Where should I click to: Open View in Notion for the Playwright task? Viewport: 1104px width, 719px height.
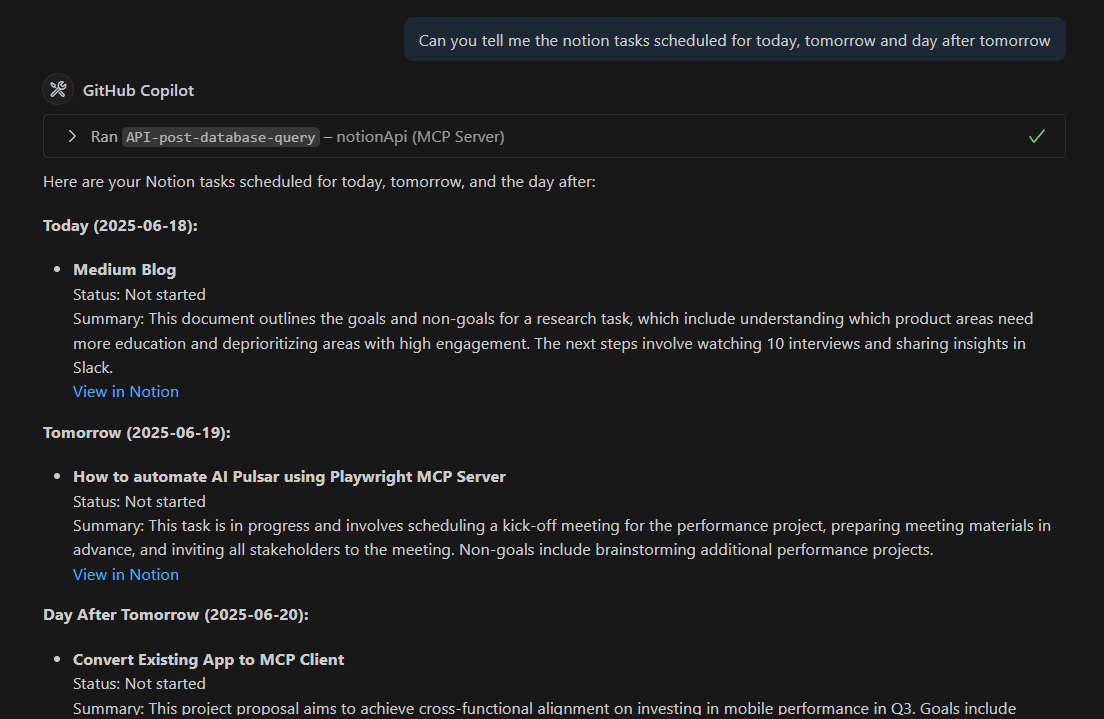coord(125,574)
